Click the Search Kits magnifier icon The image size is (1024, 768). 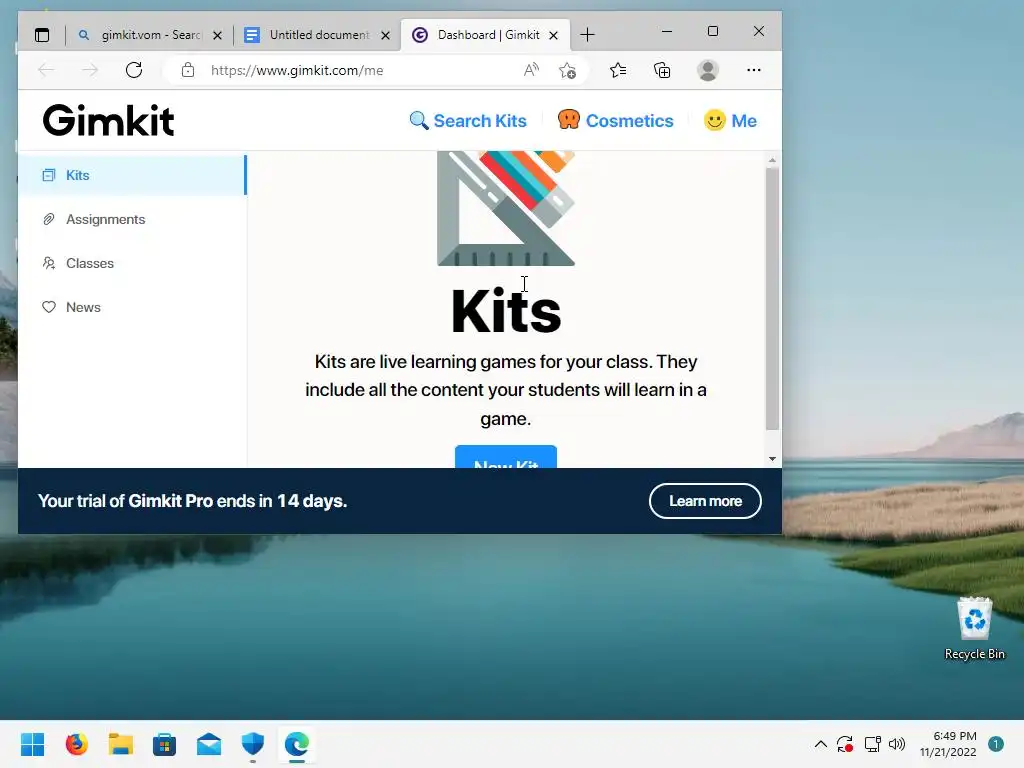coord(419,121)
